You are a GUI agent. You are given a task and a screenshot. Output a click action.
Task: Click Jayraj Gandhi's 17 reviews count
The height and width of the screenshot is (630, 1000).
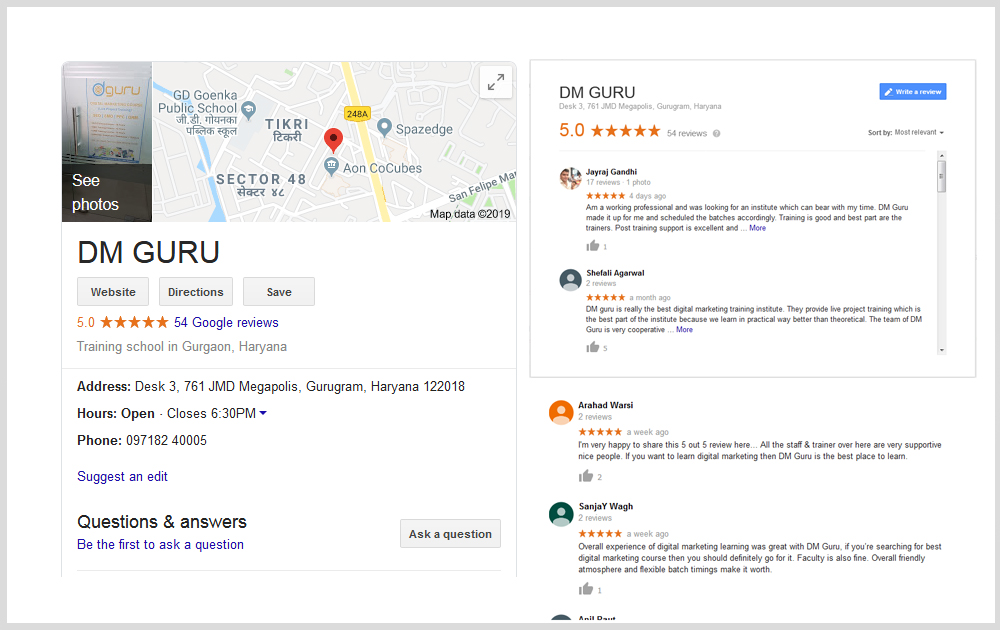click(x=603, y=182)
